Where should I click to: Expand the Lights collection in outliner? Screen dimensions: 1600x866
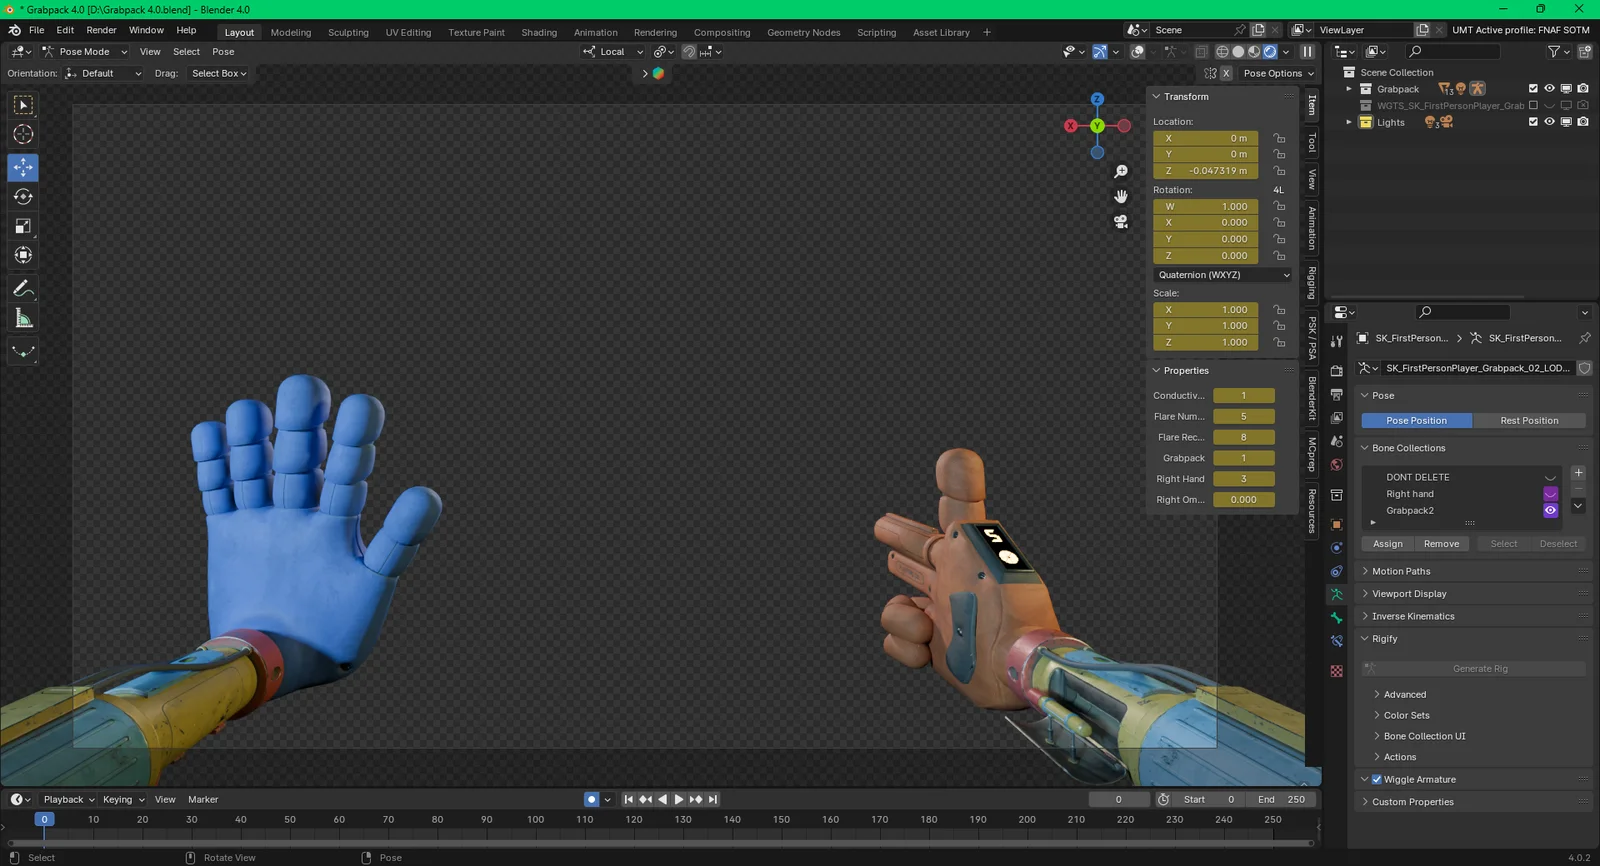coord(1349,122)
